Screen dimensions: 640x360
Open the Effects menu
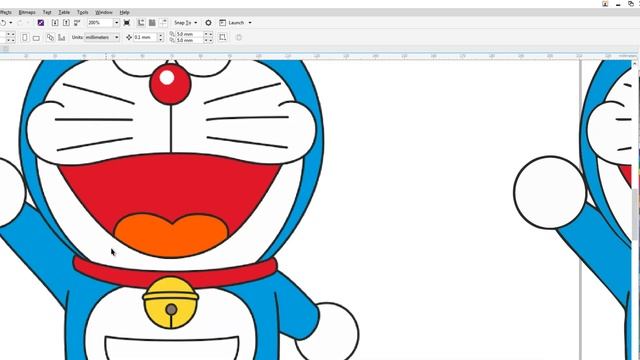click(6, 12)
